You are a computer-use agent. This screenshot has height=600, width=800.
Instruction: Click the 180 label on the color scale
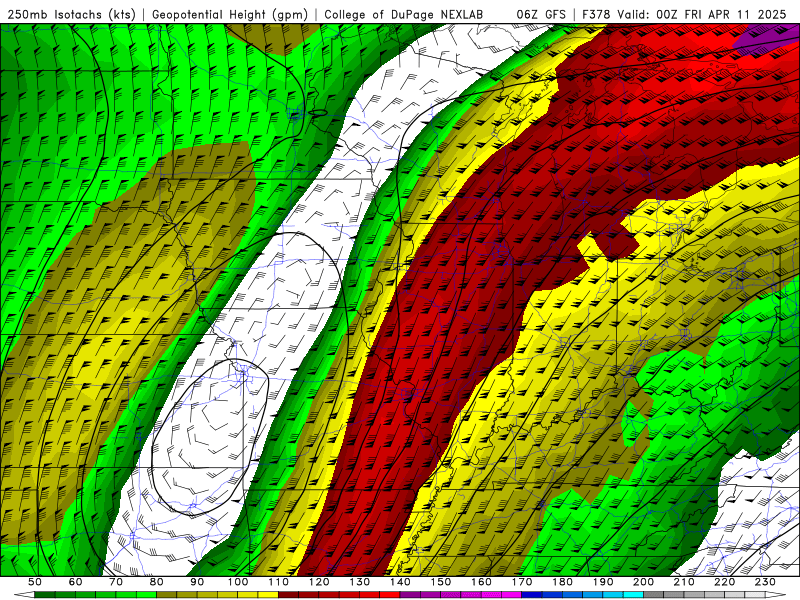pos(562,582)
